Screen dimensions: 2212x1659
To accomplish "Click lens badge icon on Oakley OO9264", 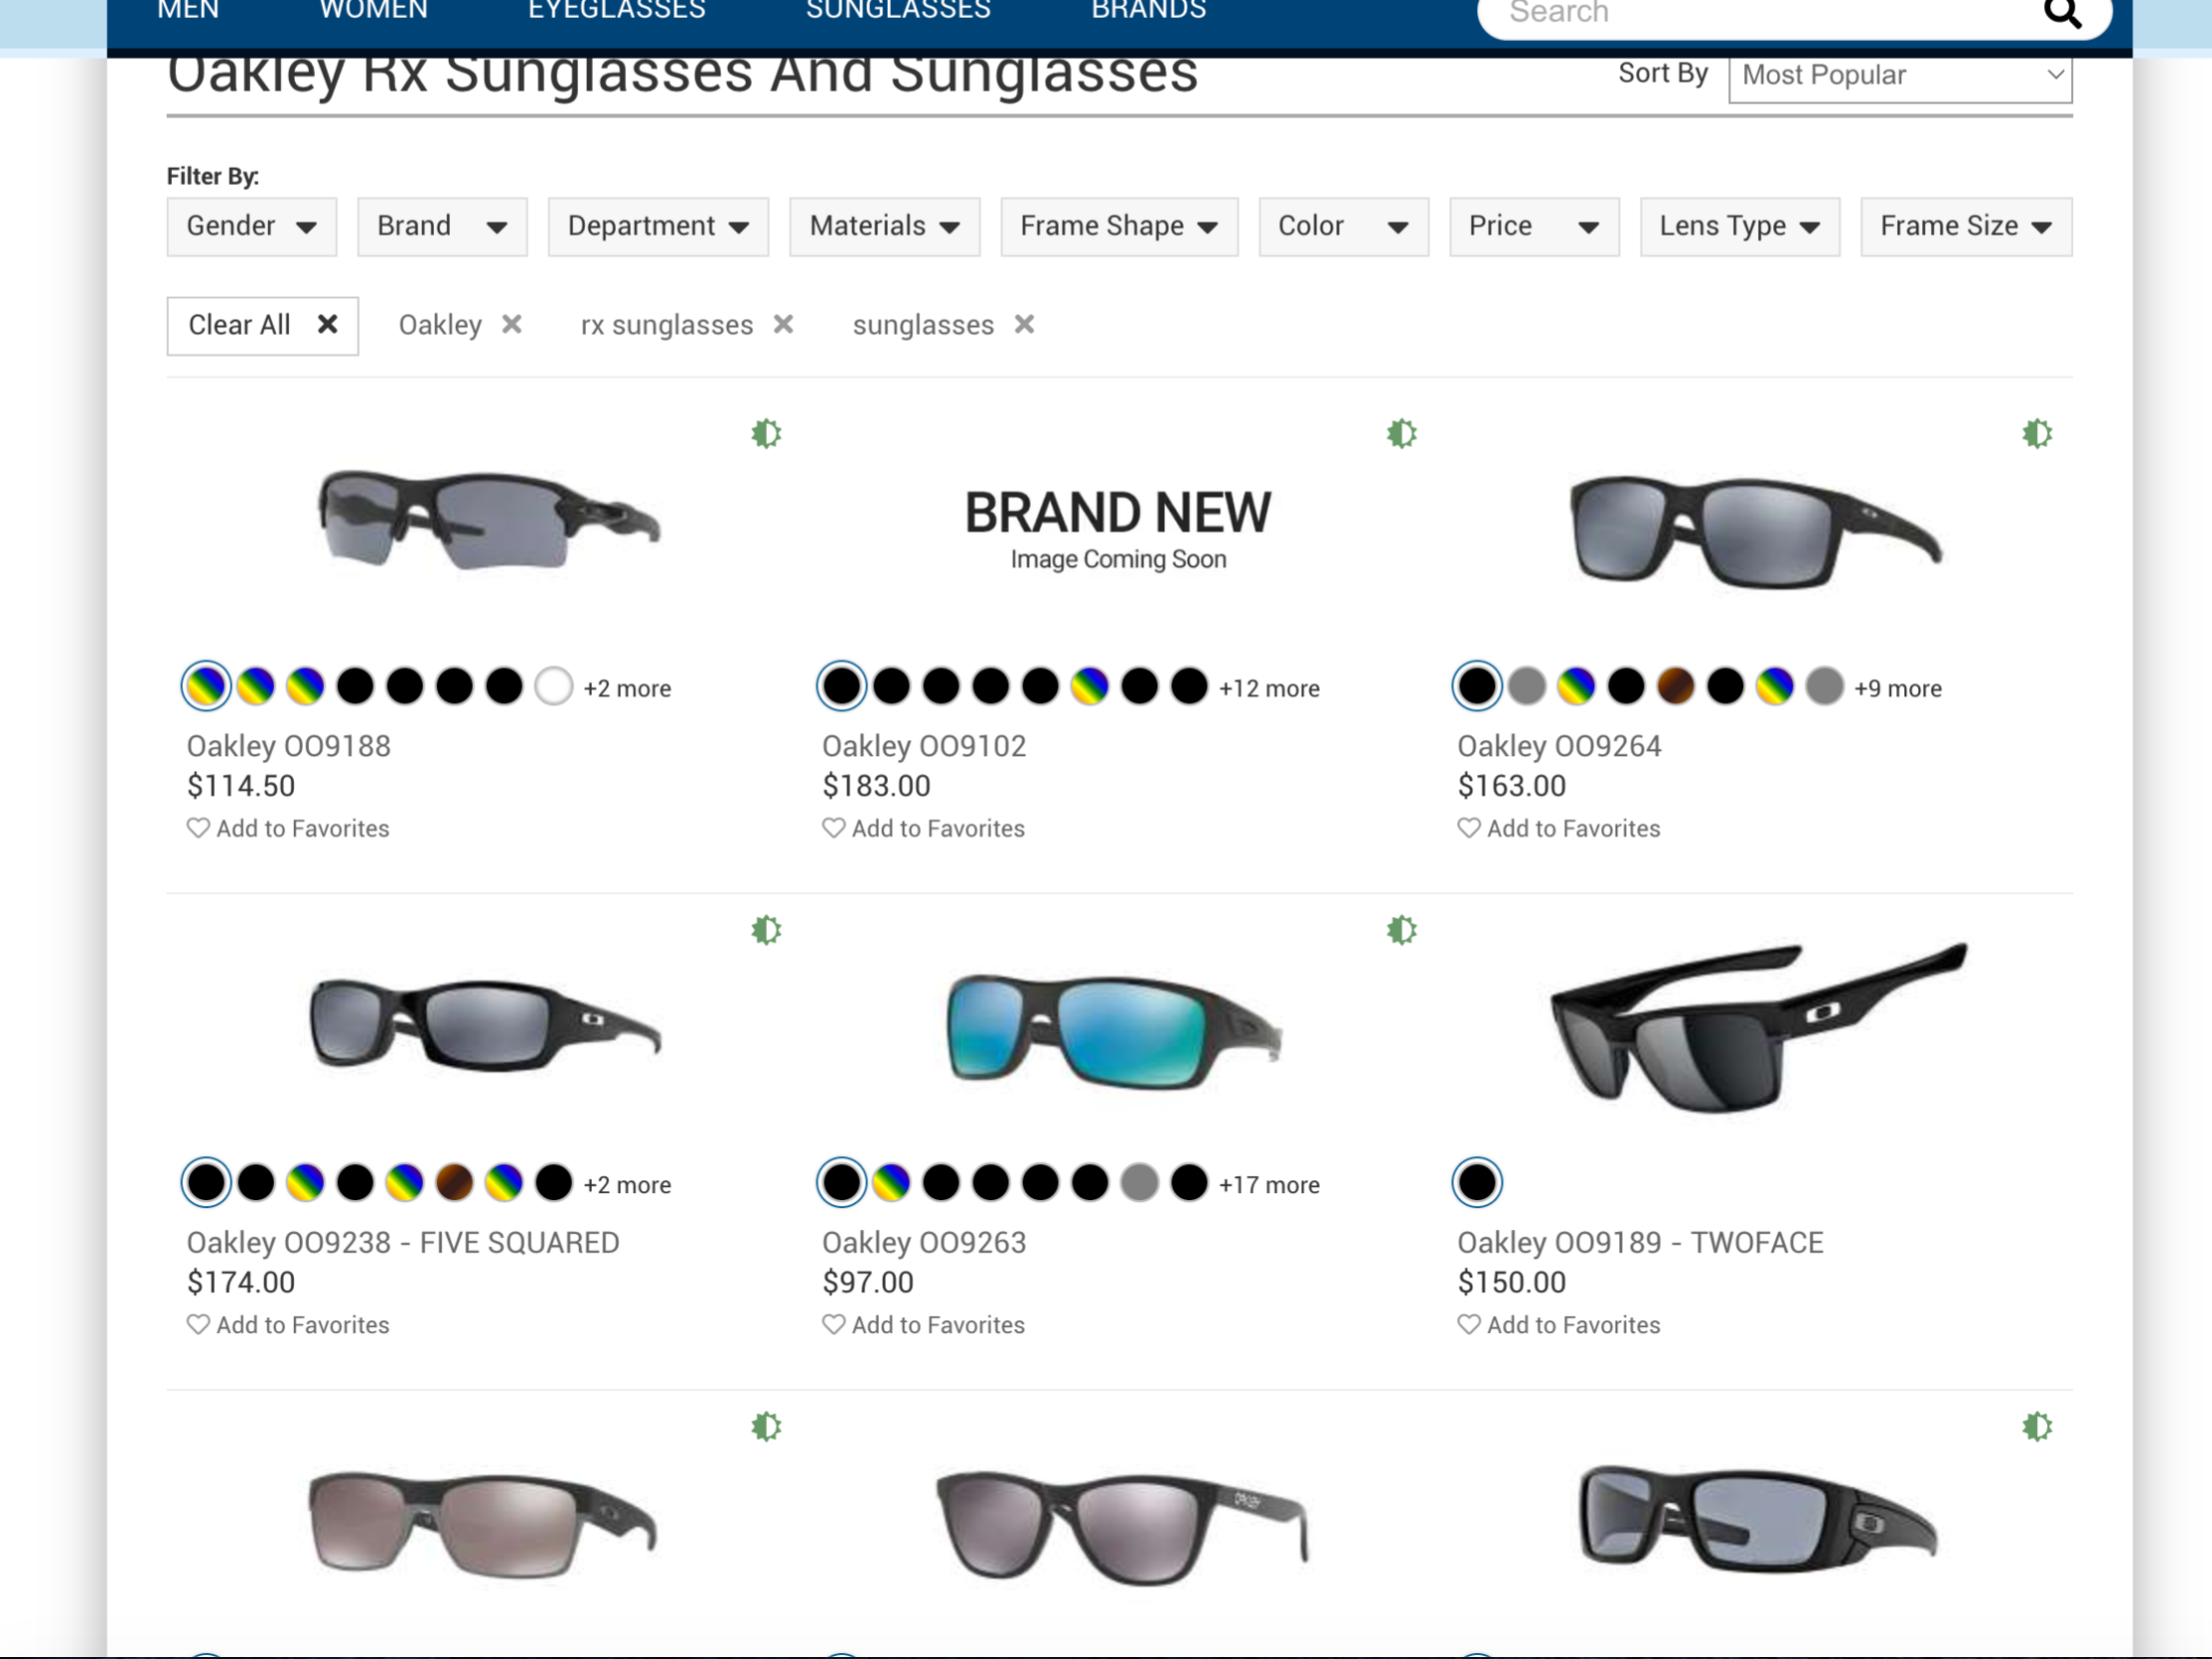I will point(2037,434).
